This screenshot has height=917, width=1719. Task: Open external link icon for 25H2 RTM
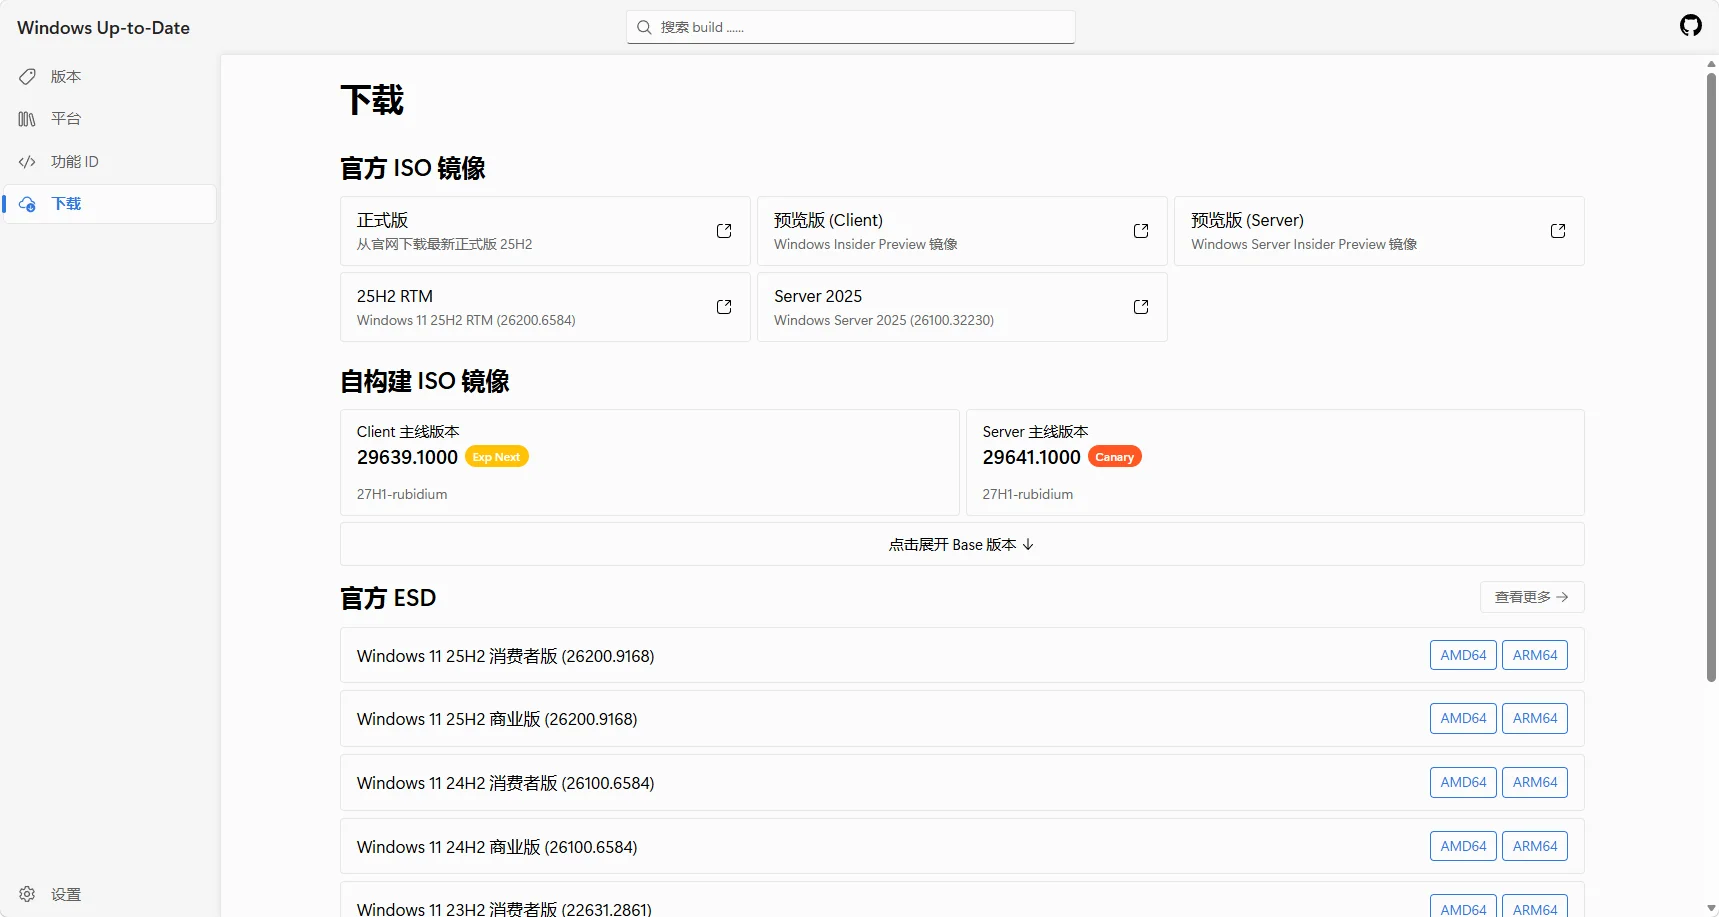[724, 307]
